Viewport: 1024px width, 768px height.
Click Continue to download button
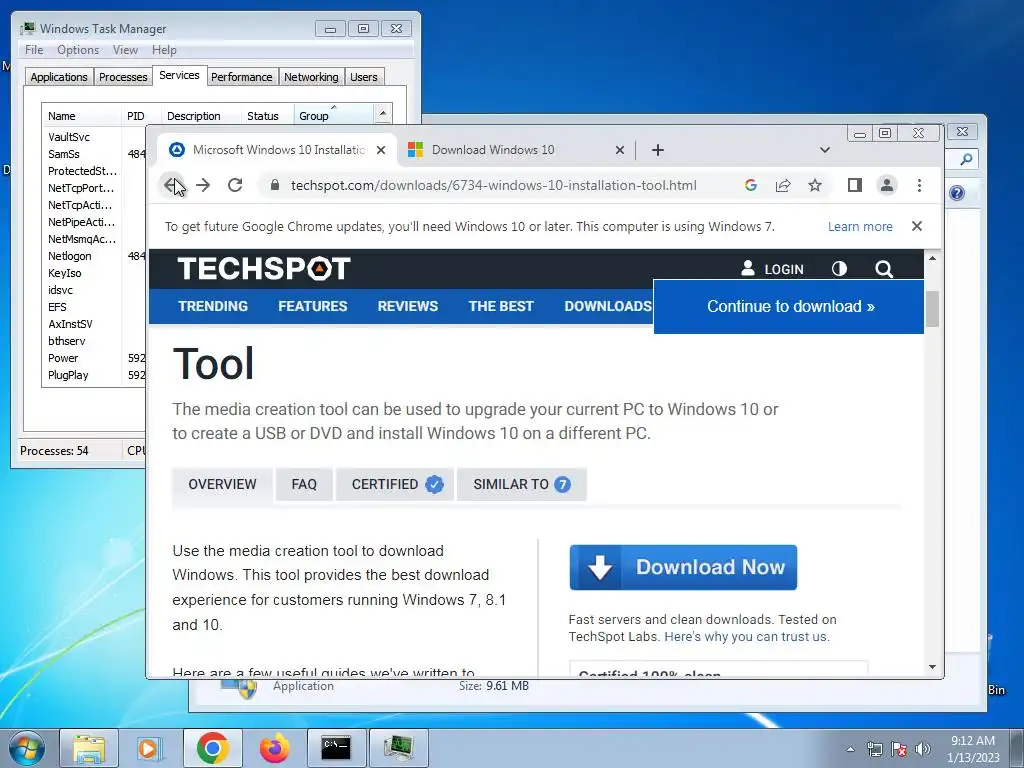789,307
